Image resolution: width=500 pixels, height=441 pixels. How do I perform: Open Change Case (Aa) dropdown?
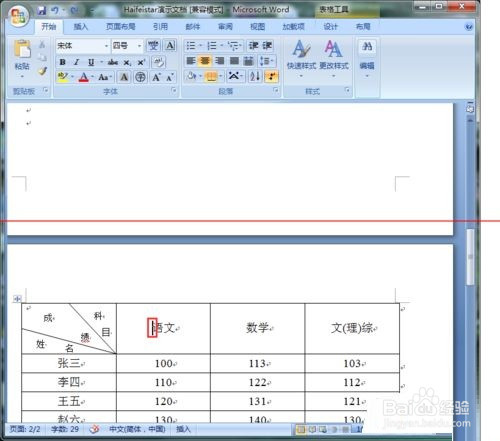pyautogui.click(x=105, y=77)
